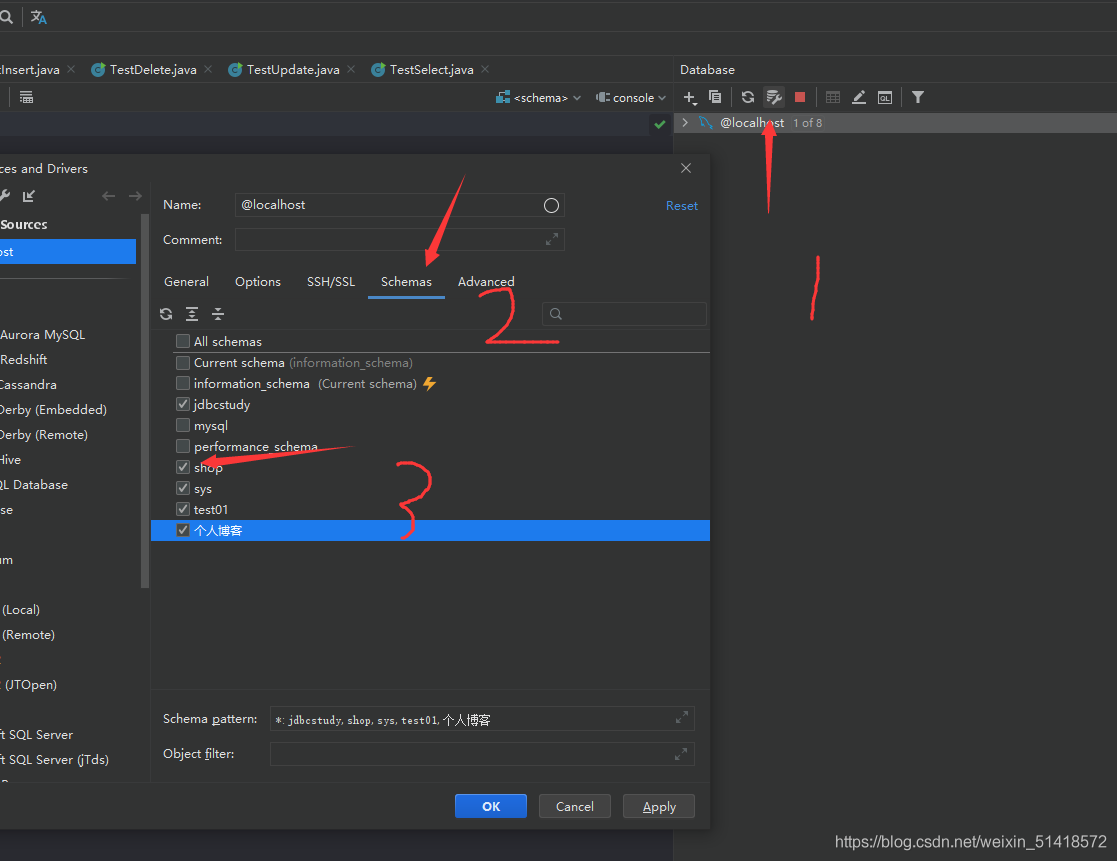This screenshot has width=1117, height=861.
Task: Expand the @localhost tree node
Action: tap(685, 122)
